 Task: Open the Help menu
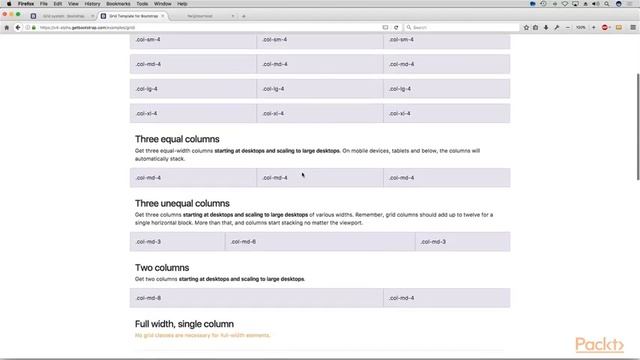182,4
